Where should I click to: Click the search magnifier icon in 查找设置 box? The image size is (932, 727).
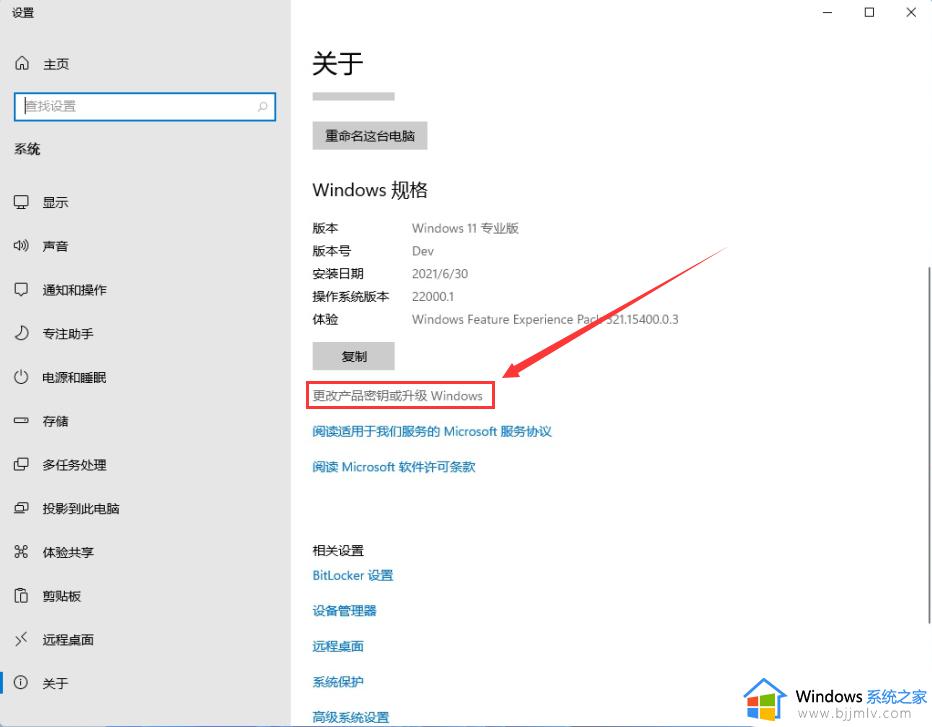pyautogui.click(x=262, y=106)
